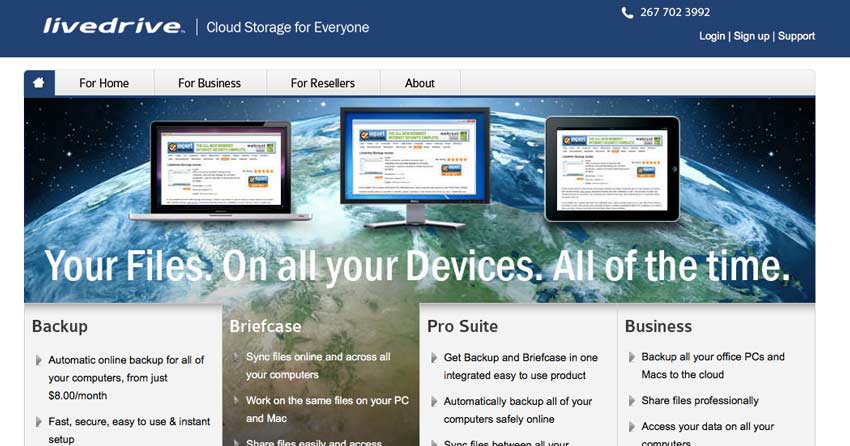Click the arrow bullet beside 'Backup all your office PCs'
Image resolution: width=850 pixels, height=446 pixels.
coord(632,357)
